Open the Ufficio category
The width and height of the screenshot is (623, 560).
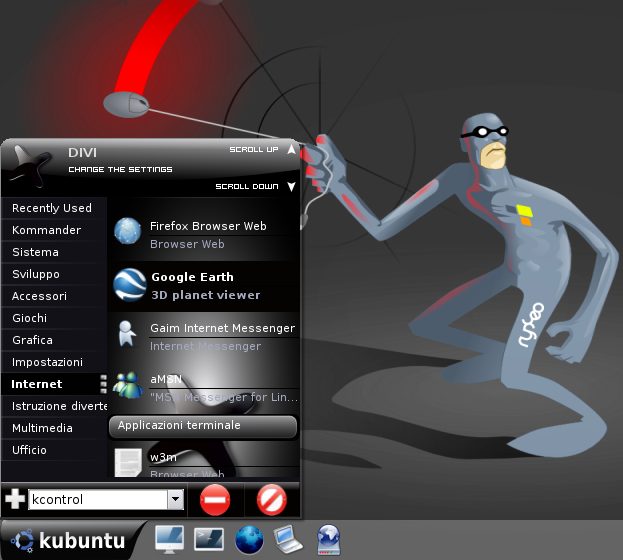[54, 450]
